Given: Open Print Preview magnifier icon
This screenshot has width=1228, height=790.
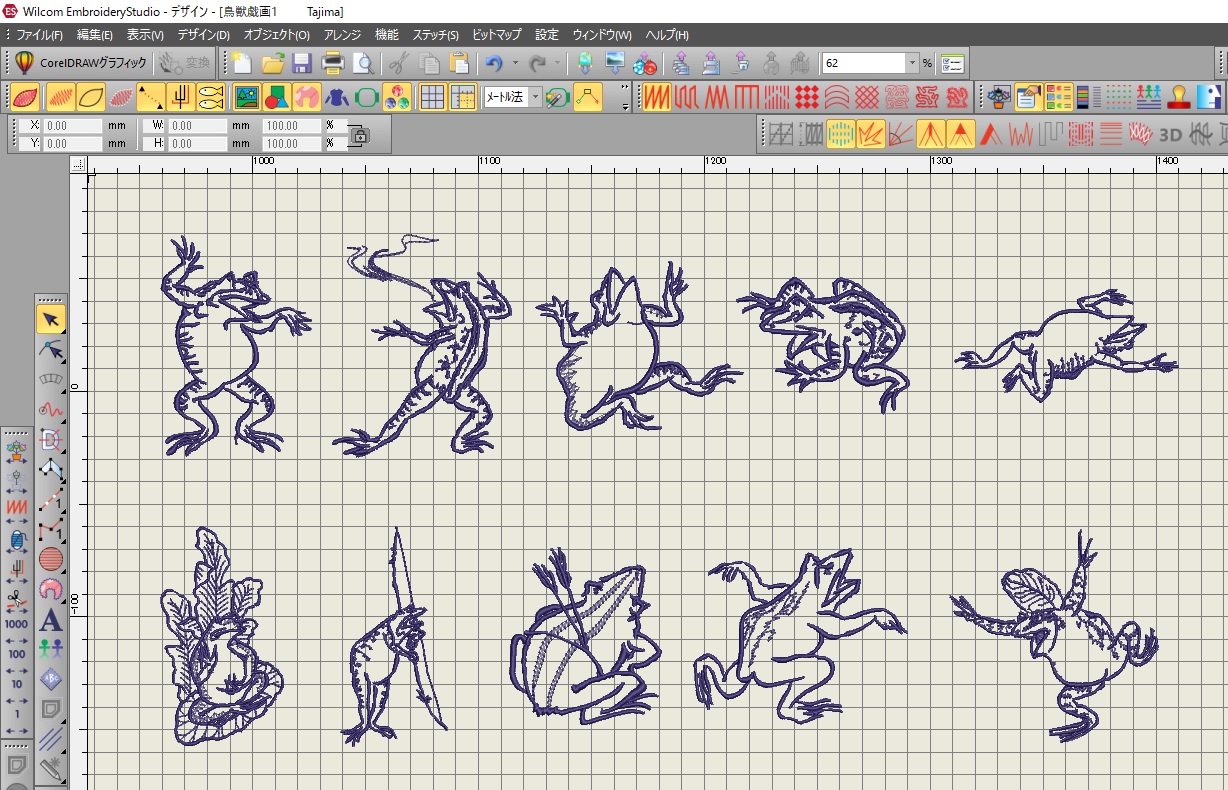Looking at the screenshot, I should (362, 64).
